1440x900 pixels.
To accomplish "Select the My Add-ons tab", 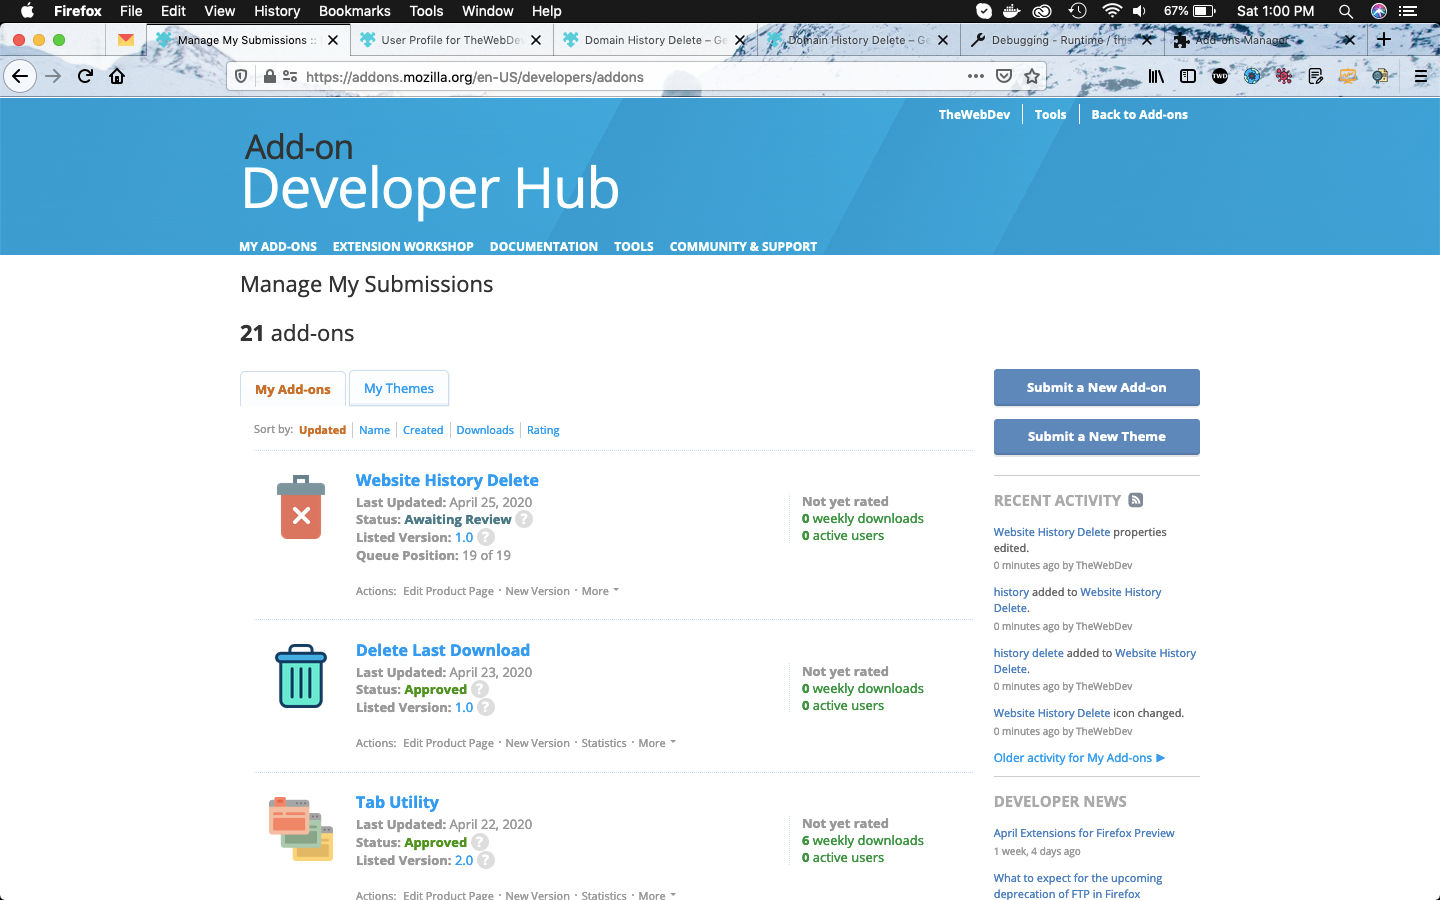I will pos(293,389).
